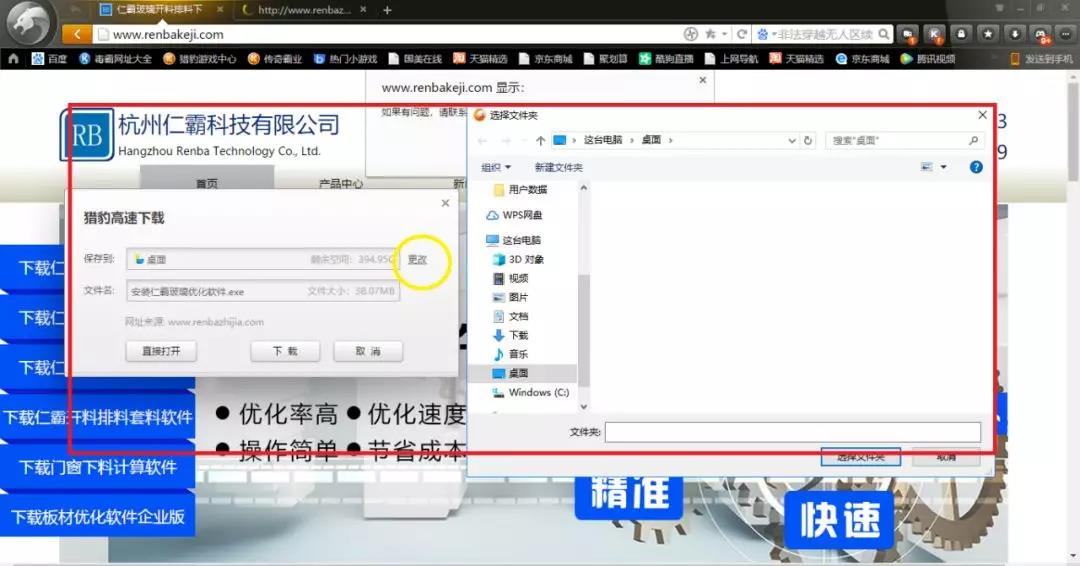Open the 传奇霸业 bookmark
Viewport: 1080px width, 566px height.
point(275,59)
